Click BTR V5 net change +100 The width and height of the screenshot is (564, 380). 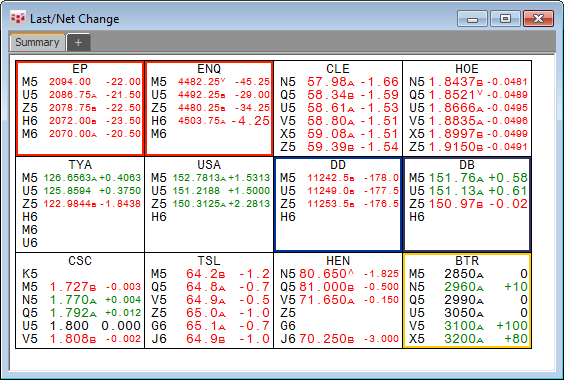(512, 326)
